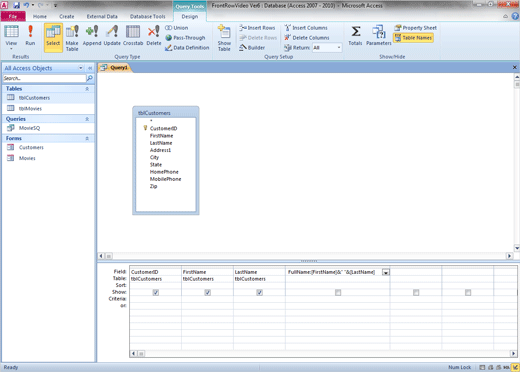This screenshot has height=372, width=520.
Task: Click Insert Rows in Query Setup
Action: point(257,28)
